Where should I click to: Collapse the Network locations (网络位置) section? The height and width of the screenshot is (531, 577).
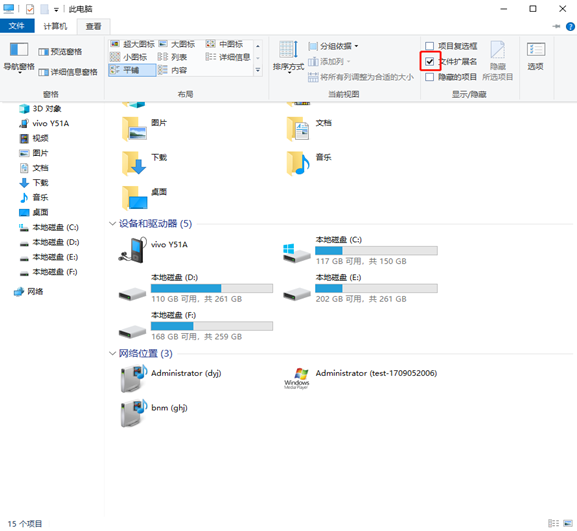(112, 353)
